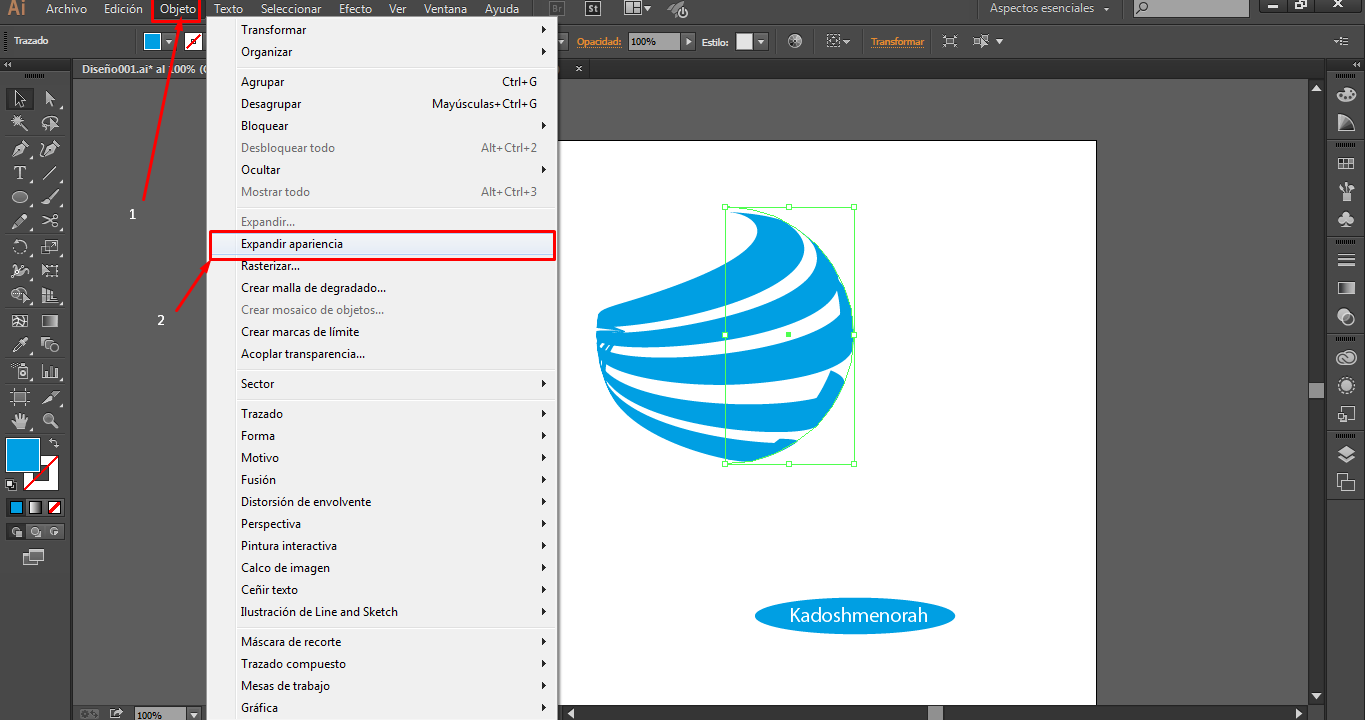Viewport: 1365px width, 720px height.
Task: Open the Color palette panel
Action: [x=1346, y=95]
